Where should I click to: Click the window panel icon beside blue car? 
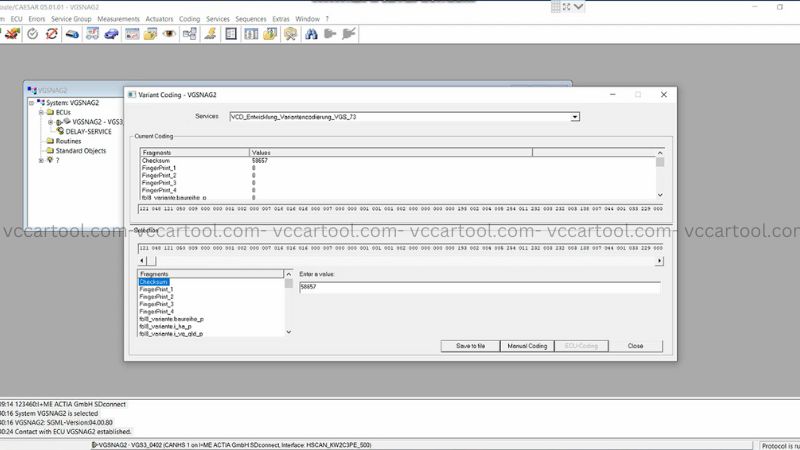coord(132,34)
